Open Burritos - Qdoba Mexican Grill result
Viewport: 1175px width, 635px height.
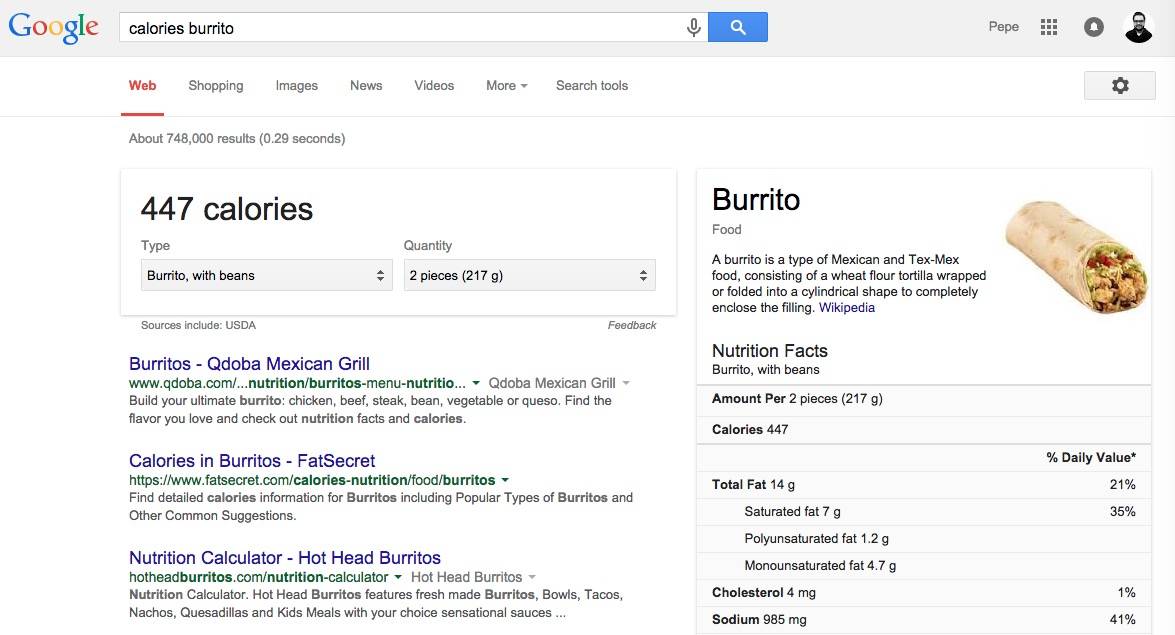pyautogui.click(x=250, y=364)
